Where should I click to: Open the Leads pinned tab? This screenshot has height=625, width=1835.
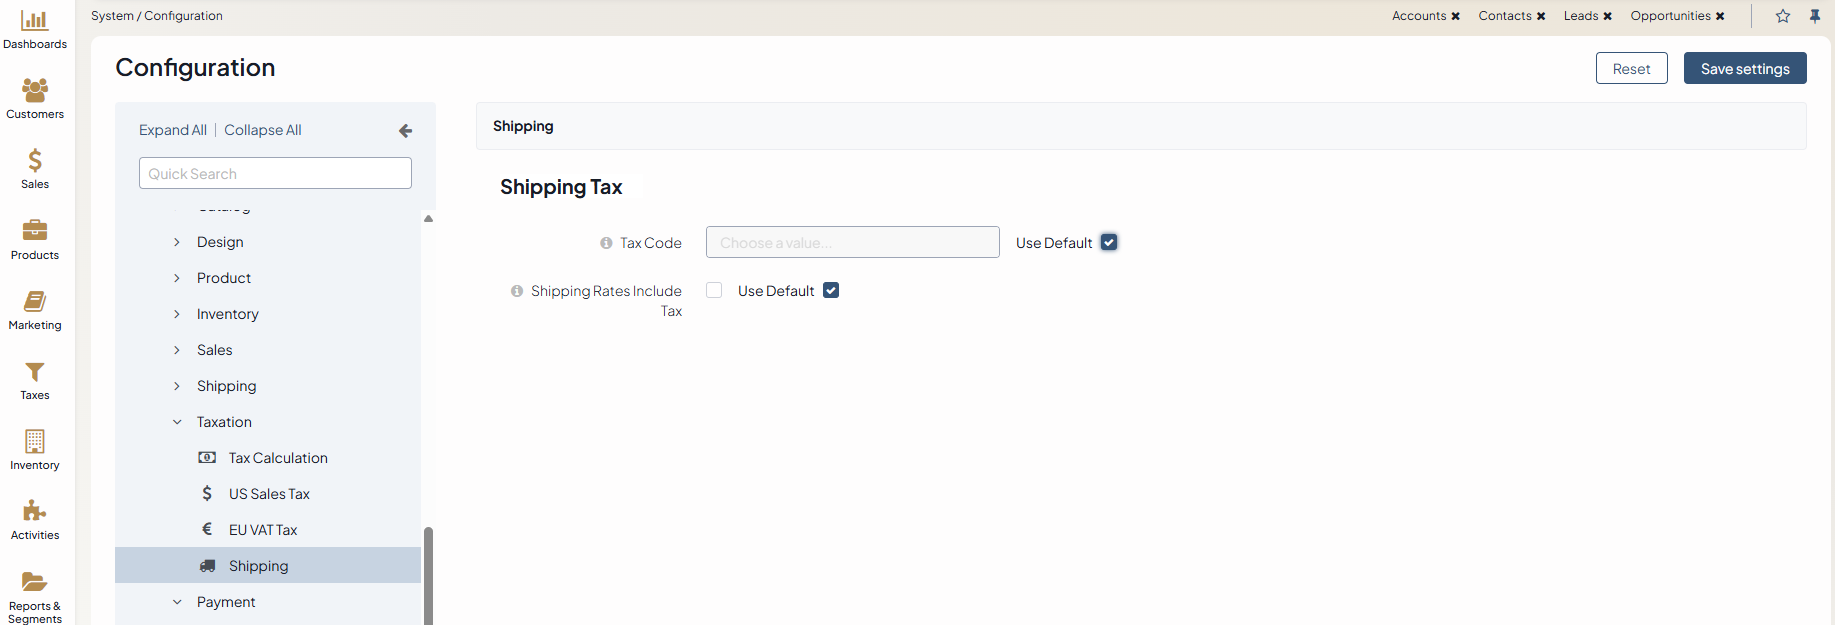(1581, 16)
